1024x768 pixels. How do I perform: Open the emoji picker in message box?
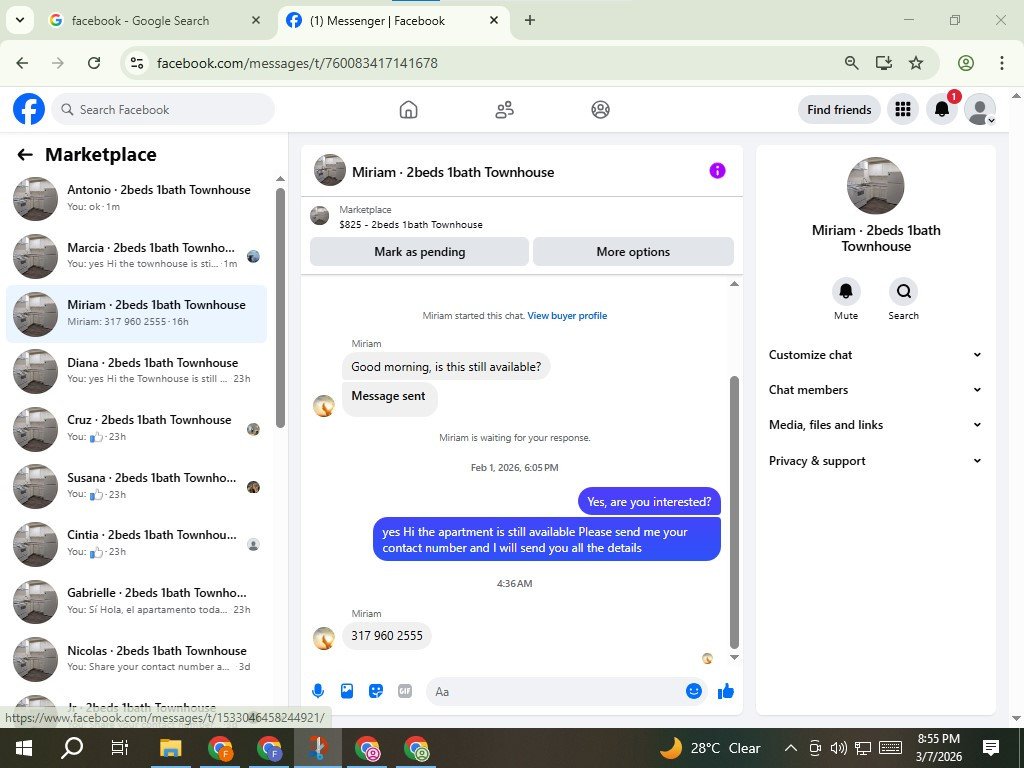(694, 691)
